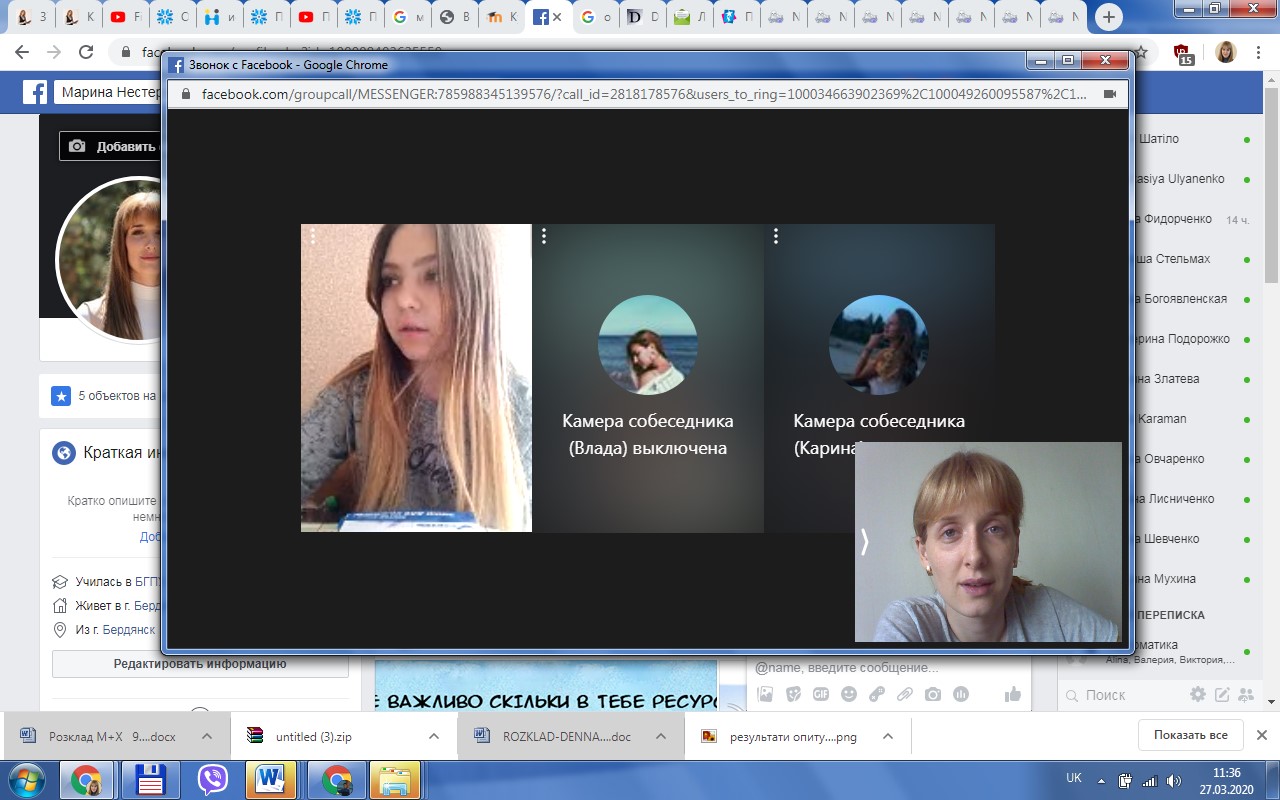Viewport: 1280px width, 800px height.
Task: Open chat with Мухина in contacts list
Action: pos(1160,579)
